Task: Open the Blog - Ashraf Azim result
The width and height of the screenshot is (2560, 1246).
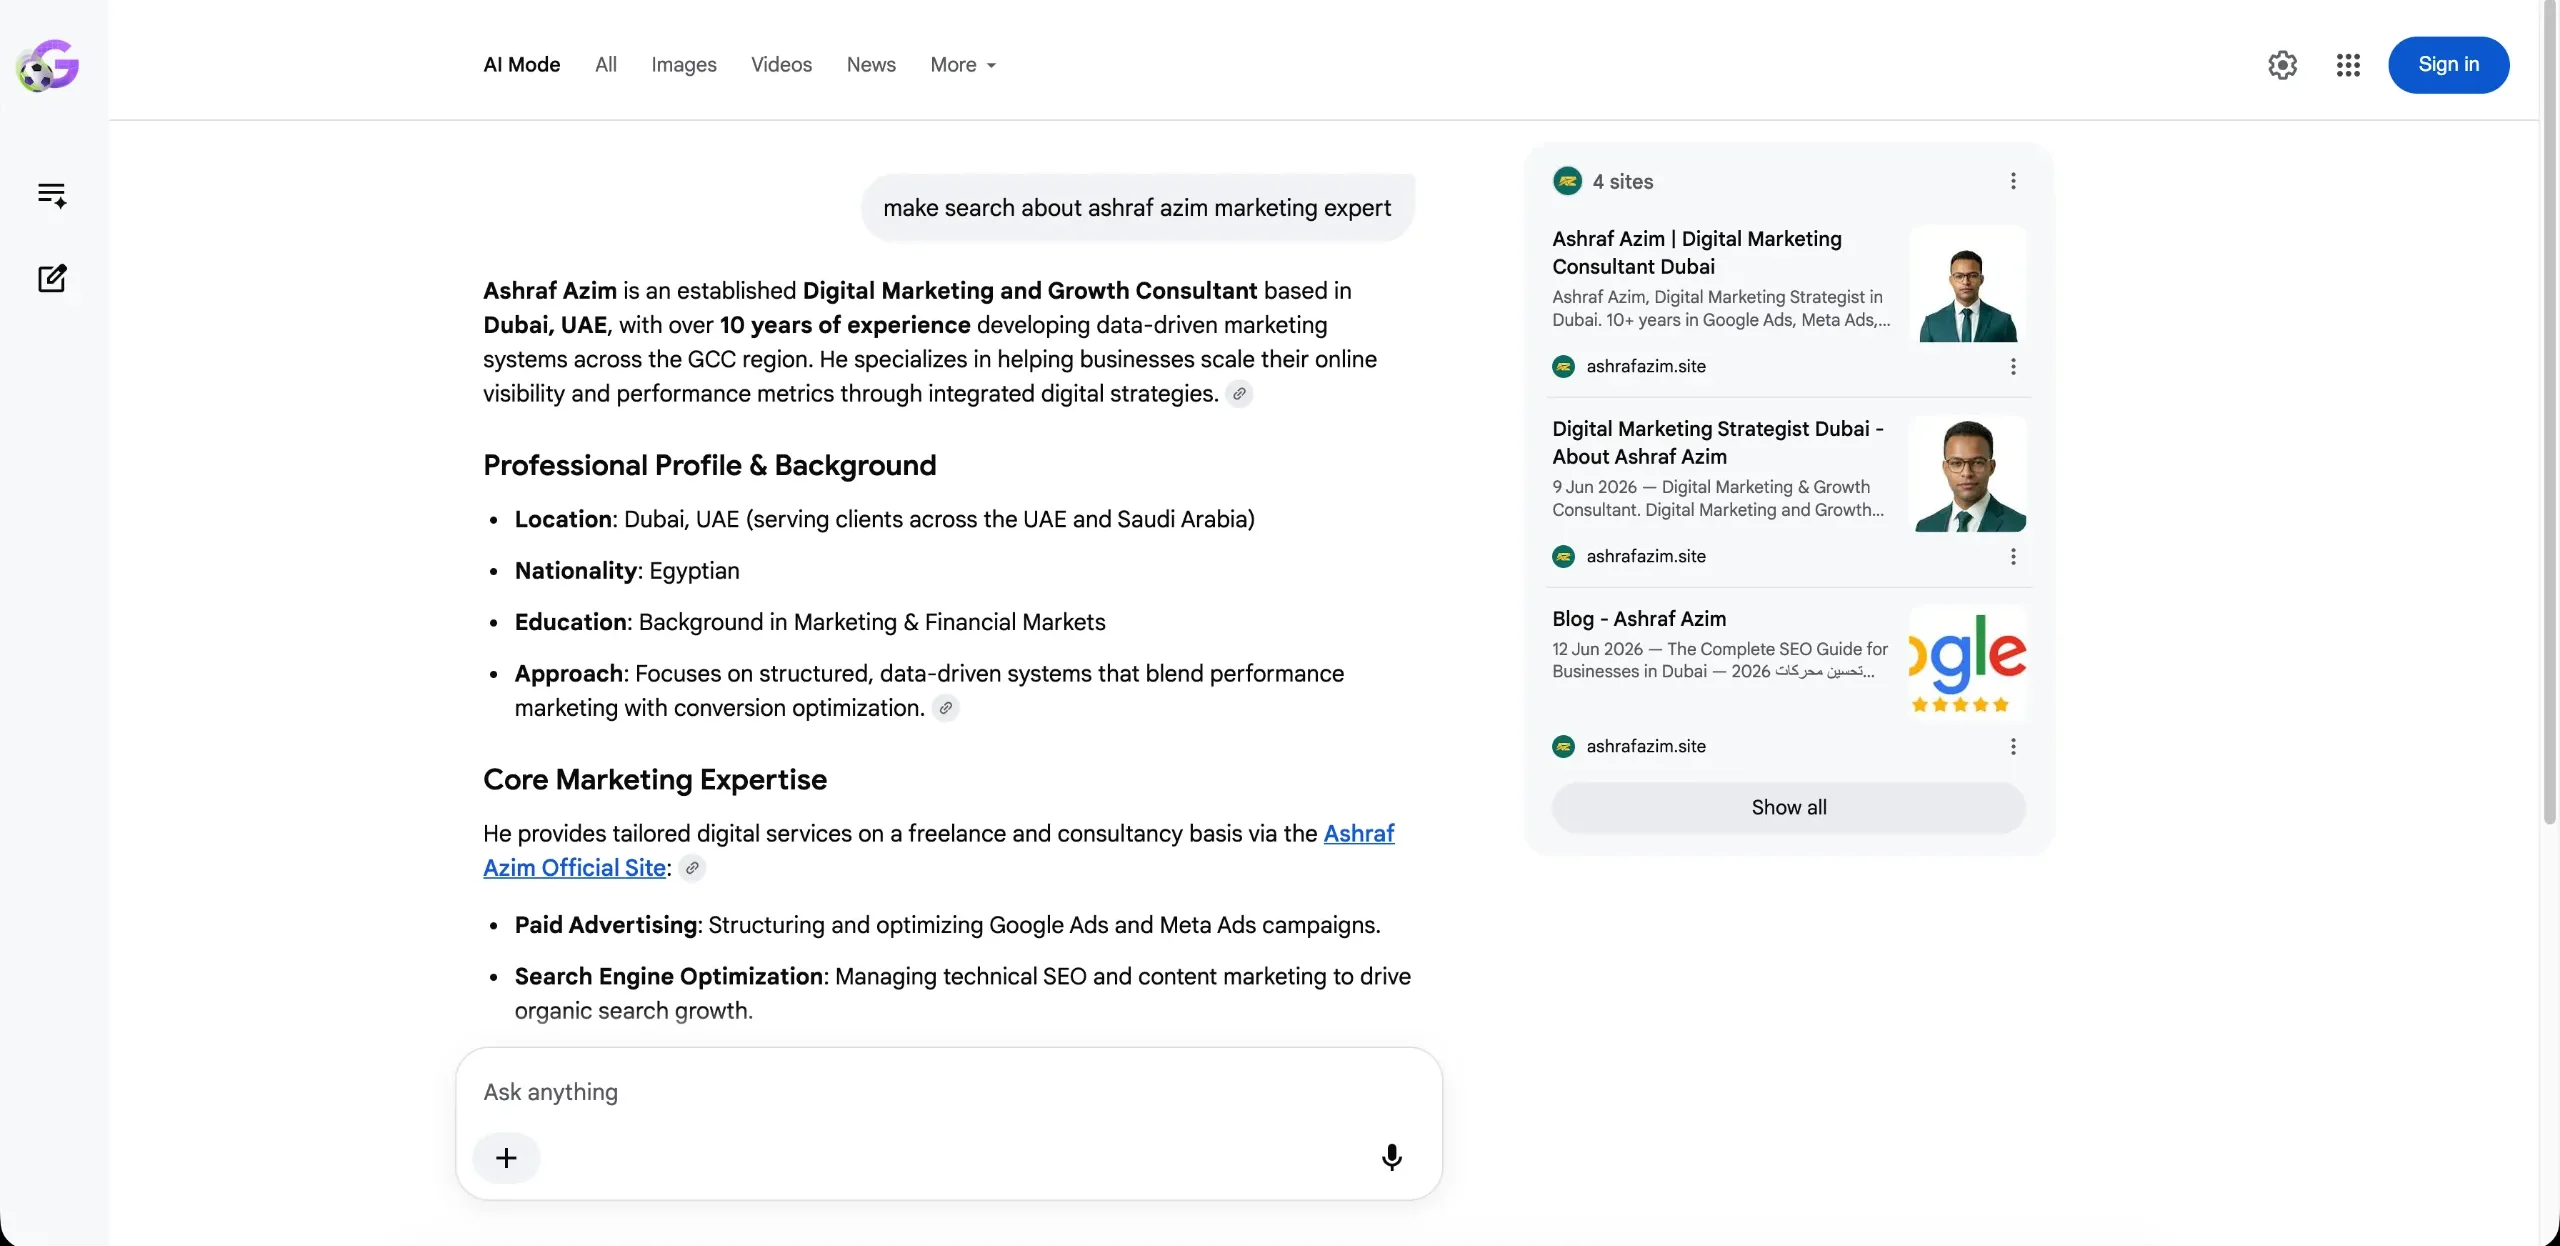Action: (x=1639, y=618)
